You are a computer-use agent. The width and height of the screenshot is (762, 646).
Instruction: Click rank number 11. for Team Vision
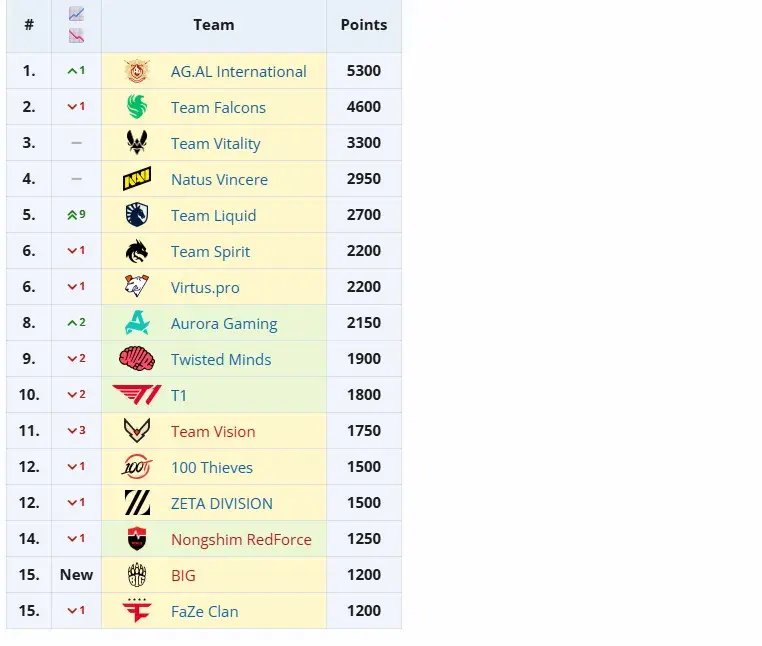point(29,431)
